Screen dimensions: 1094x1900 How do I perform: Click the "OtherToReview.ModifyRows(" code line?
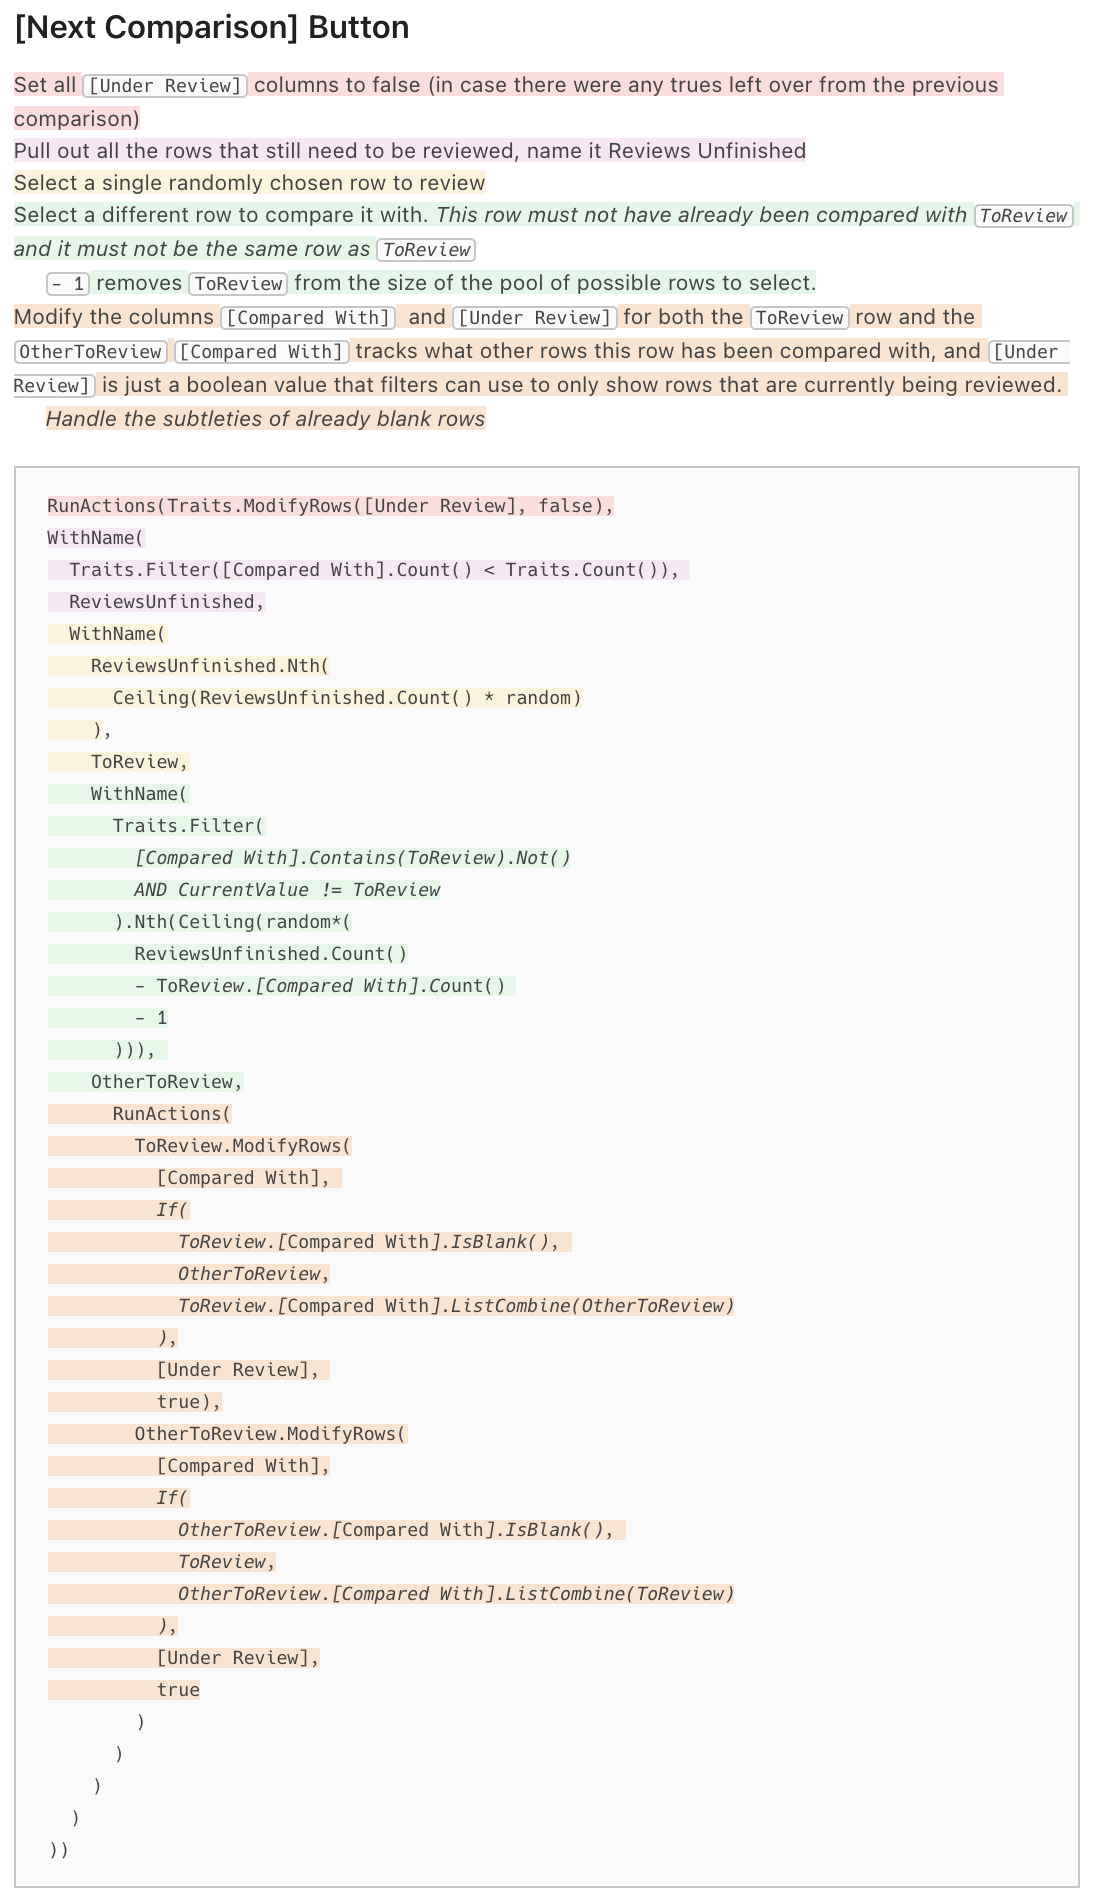[270, 1434]
